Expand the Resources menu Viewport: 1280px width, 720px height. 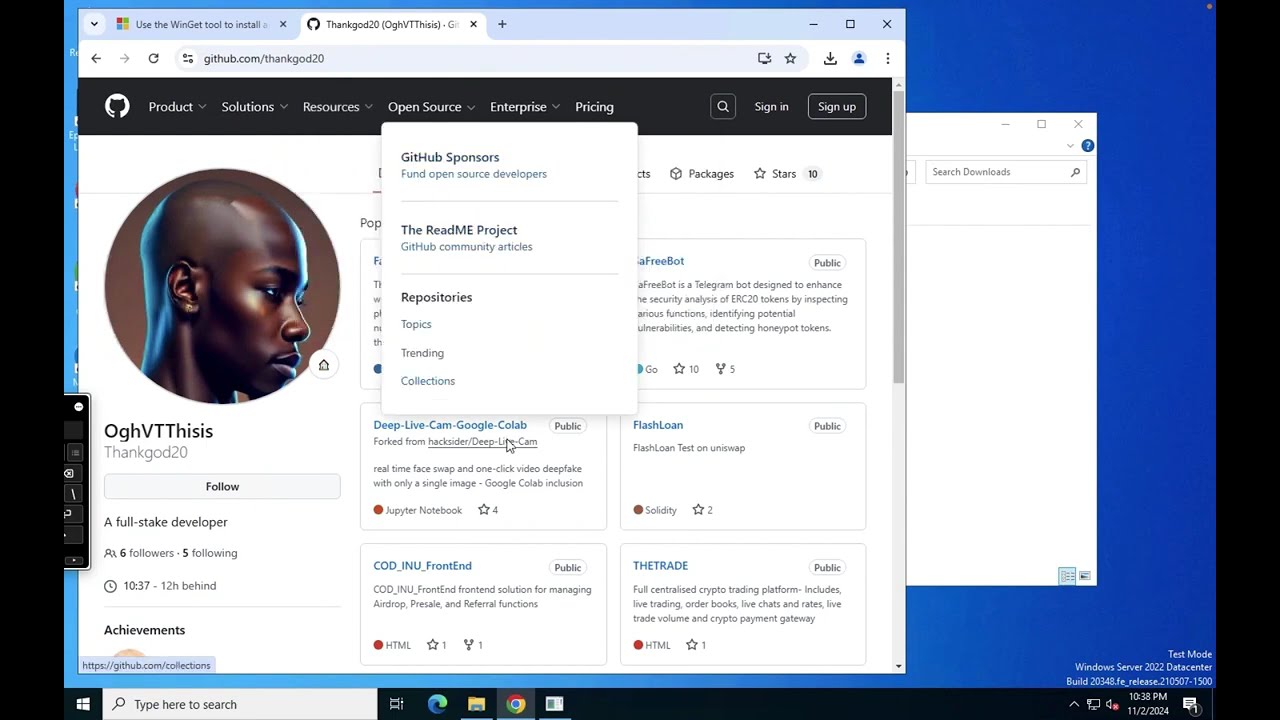[x=337, y=107]
